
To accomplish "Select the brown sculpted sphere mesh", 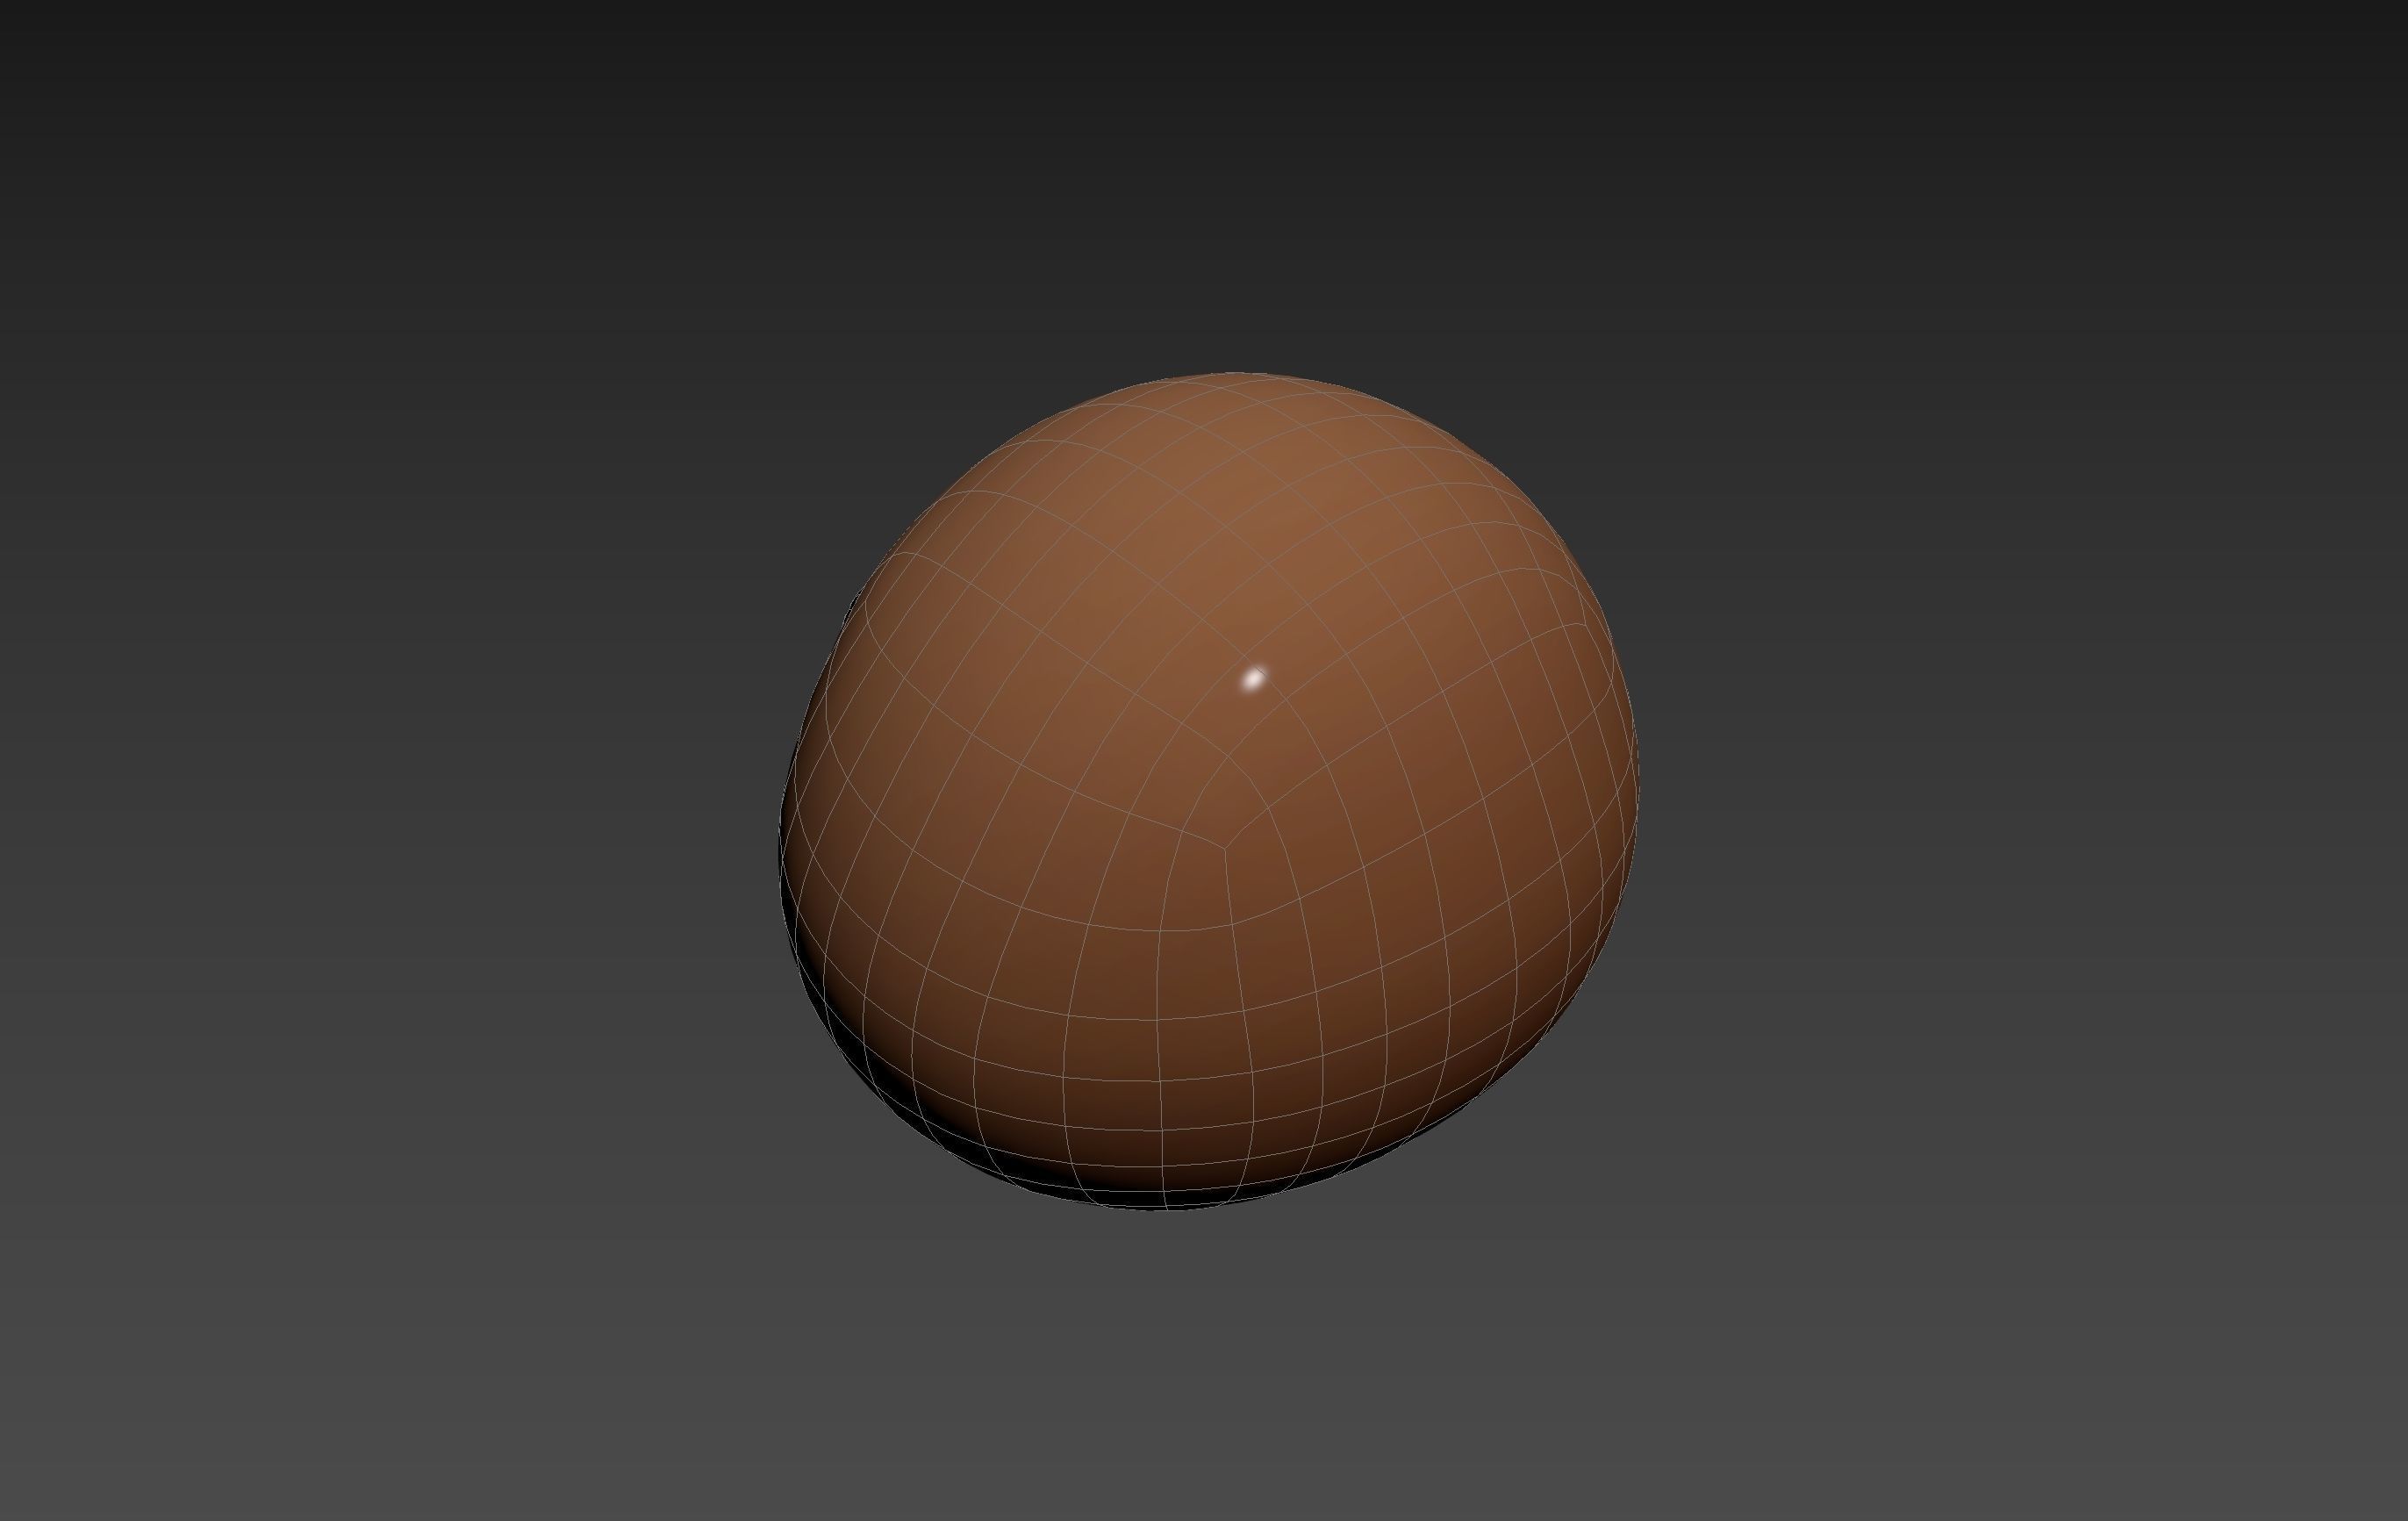I will click(x=1208, y=790).
